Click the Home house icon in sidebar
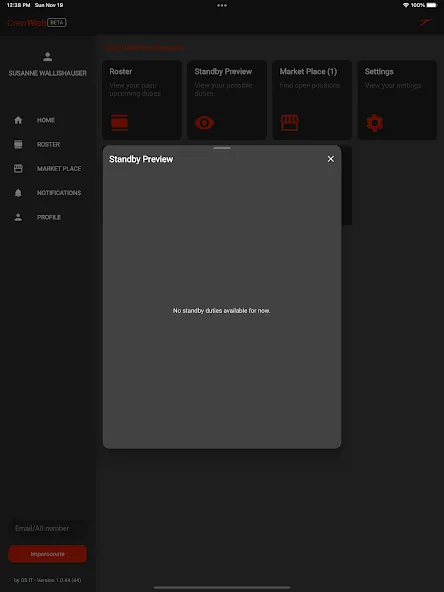 18,120
